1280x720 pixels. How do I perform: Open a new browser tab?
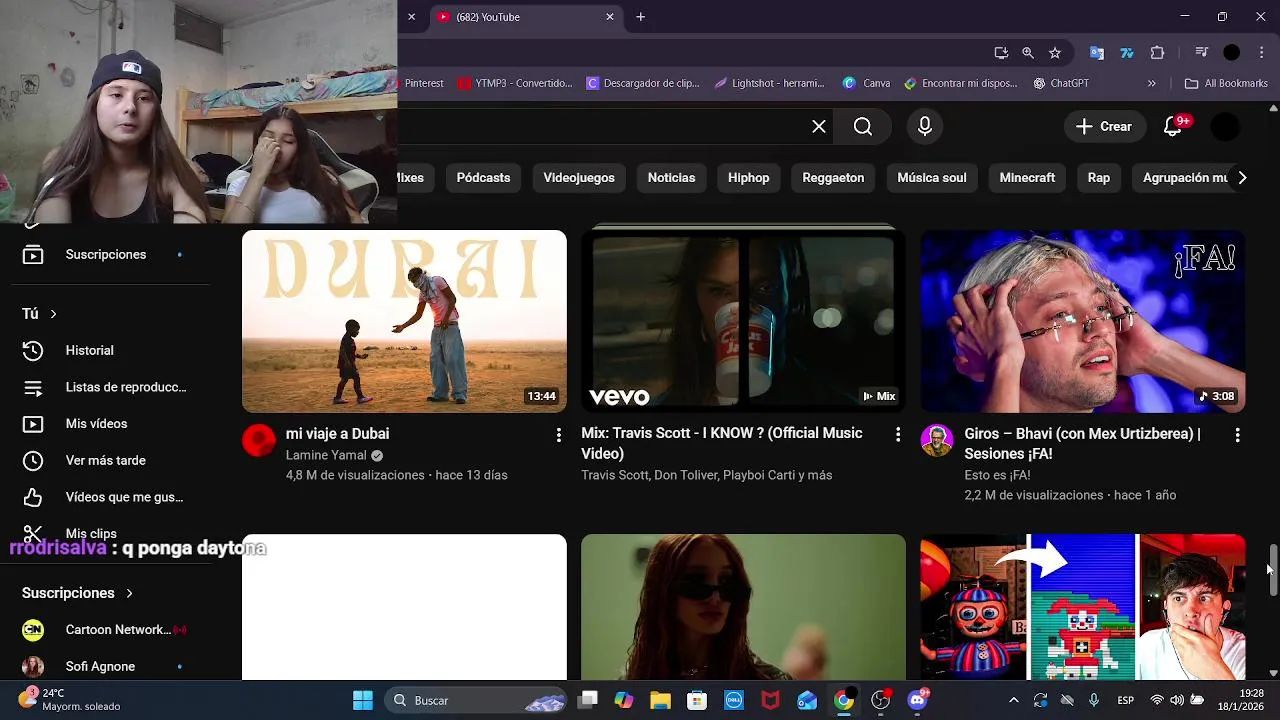click(640, 17)
